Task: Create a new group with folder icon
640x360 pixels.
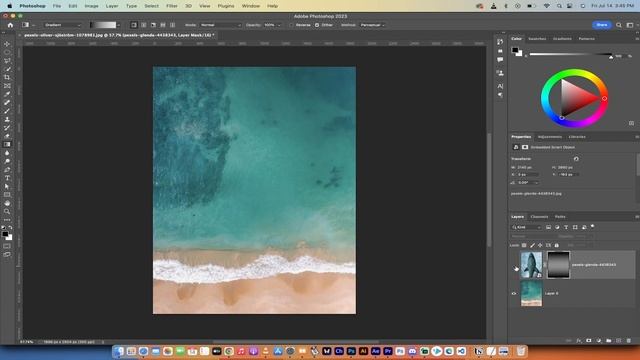Action: (609, 340)
